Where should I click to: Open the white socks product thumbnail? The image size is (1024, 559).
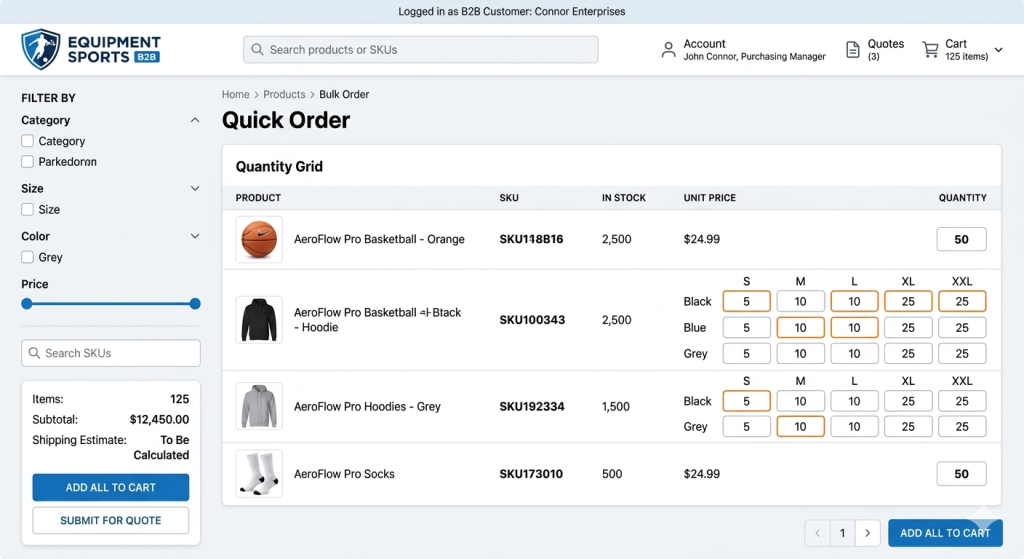coord(259,473)
